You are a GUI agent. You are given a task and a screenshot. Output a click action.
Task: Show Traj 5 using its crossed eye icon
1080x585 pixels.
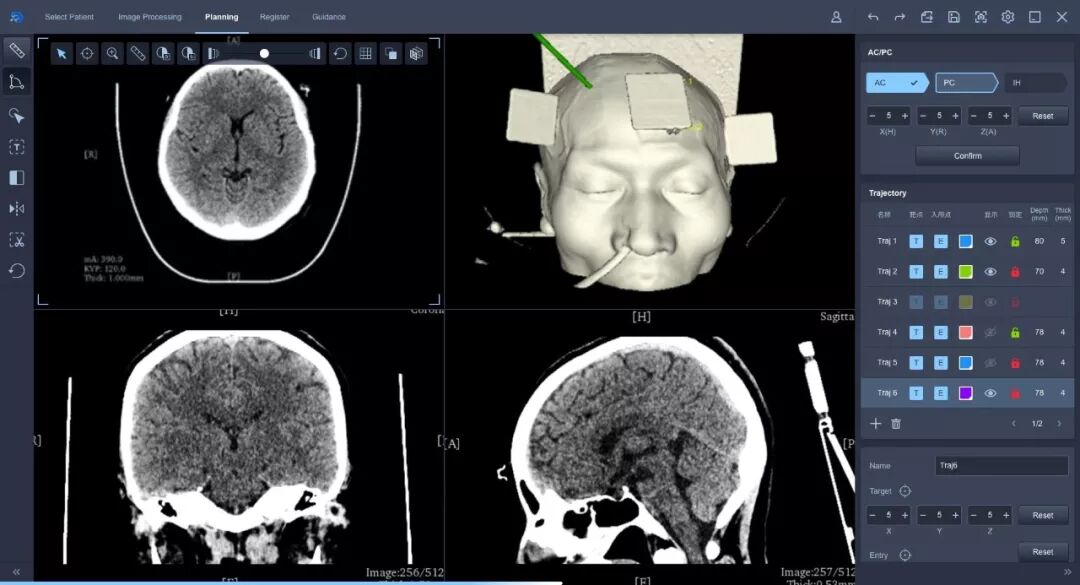click(990, 362)
